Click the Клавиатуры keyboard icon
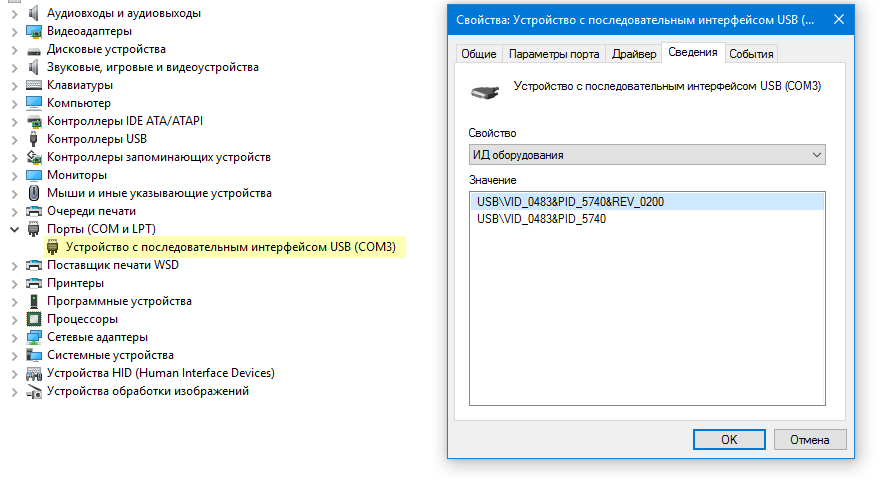888x502 pixels. (x=34, y=85)
